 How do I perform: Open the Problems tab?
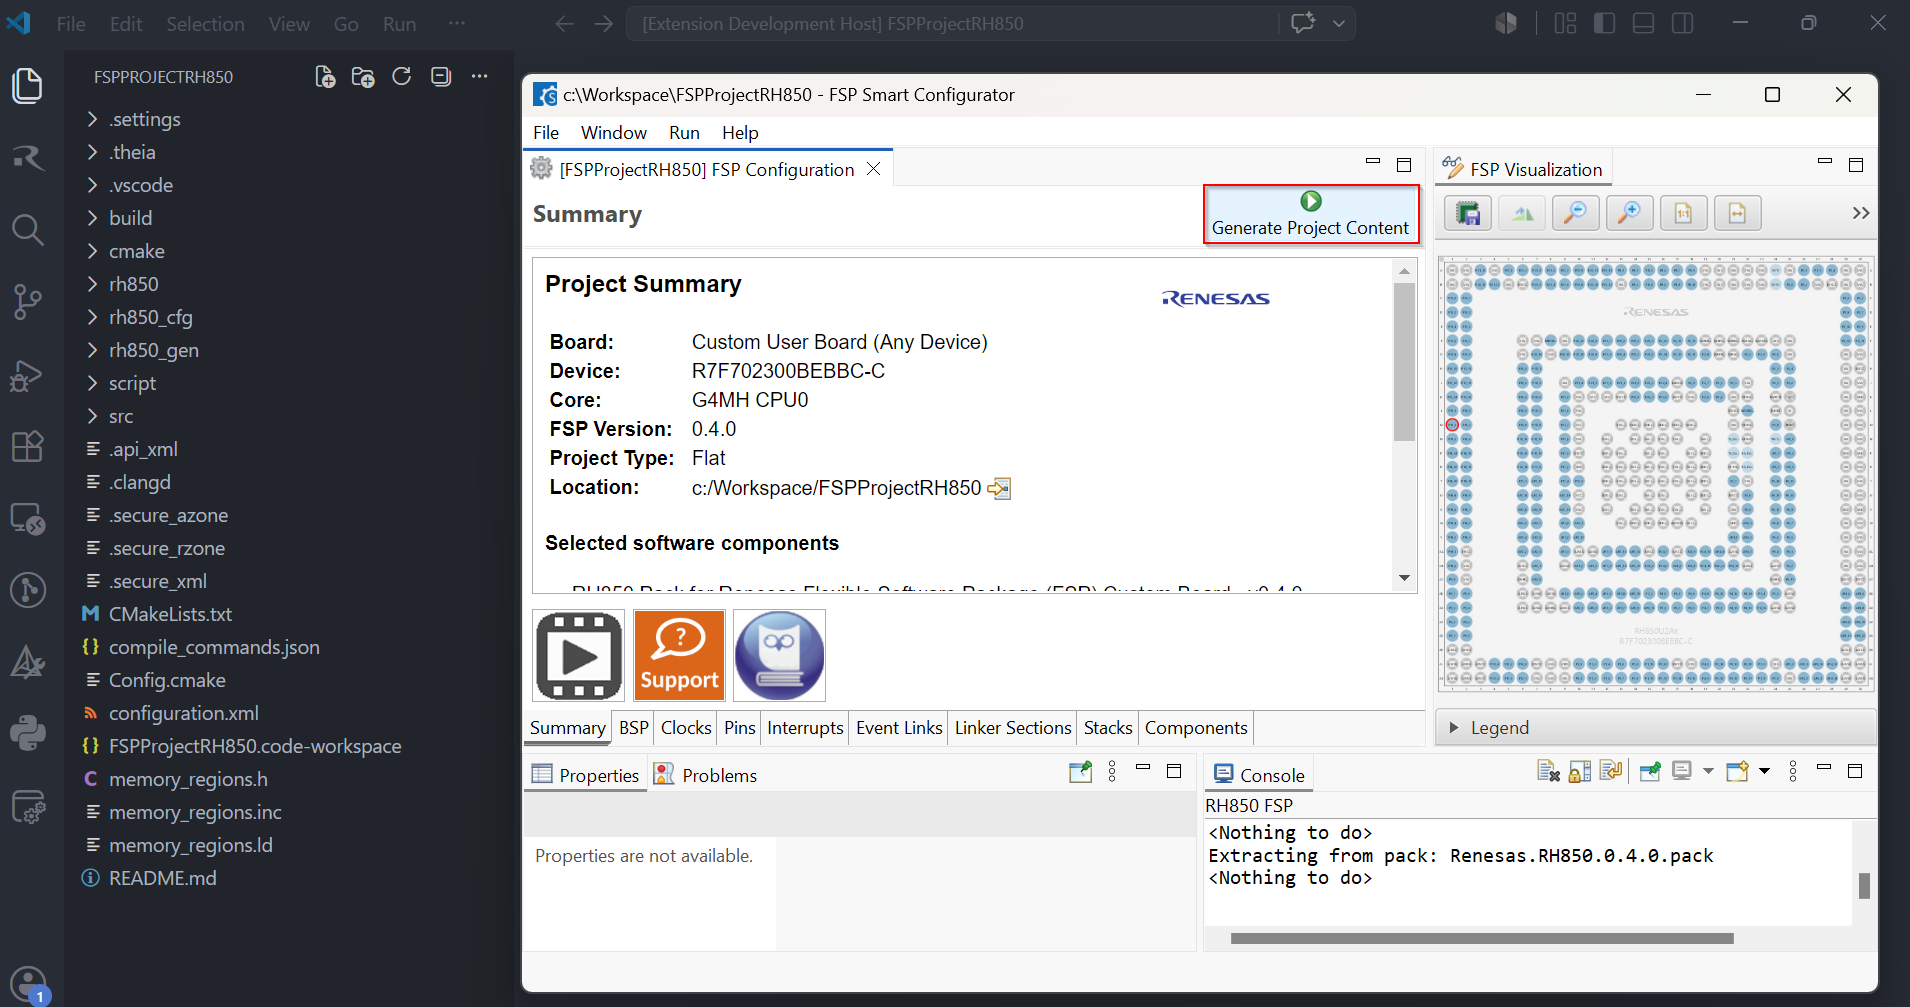(x=706, y=775)
